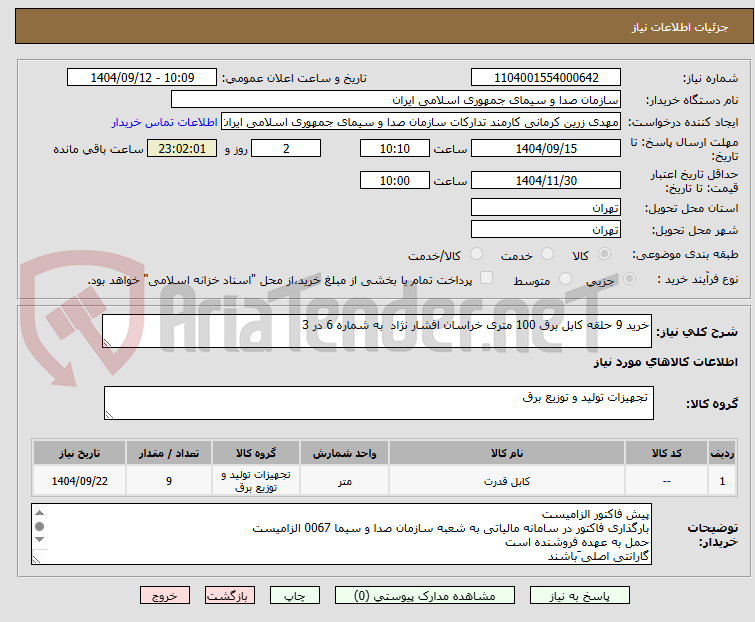The width and height of the screenshot is (755, 622).
Task: Click کابل قدرت item name cell
Action: 507,481
